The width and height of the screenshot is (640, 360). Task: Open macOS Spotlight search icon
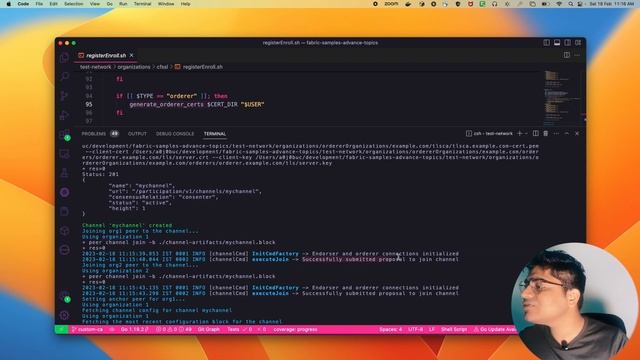click(571, 4)
